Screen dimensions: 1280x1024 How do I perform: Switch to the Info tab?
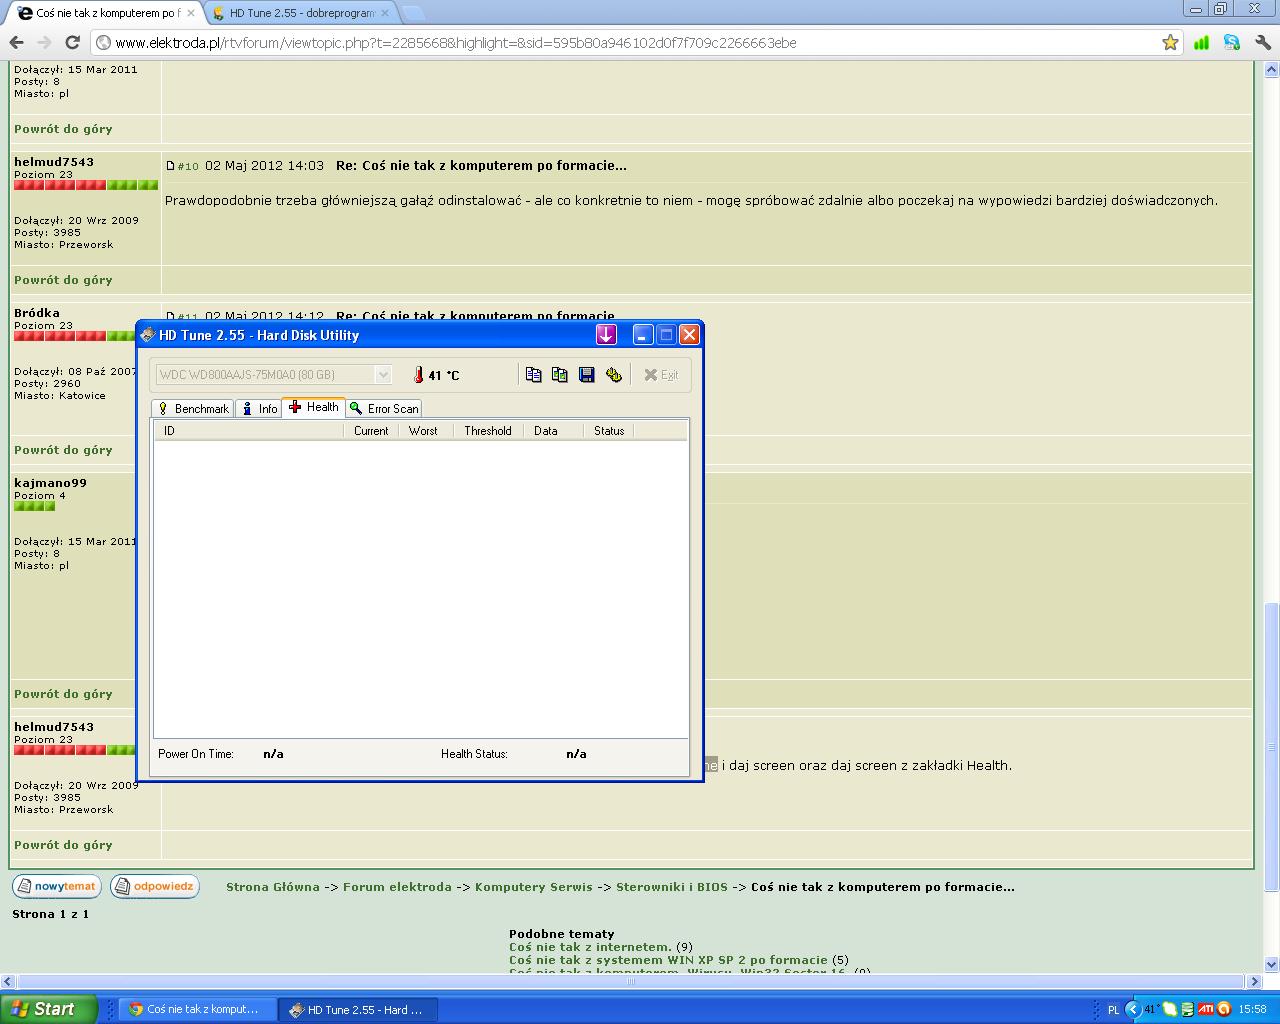259,408
